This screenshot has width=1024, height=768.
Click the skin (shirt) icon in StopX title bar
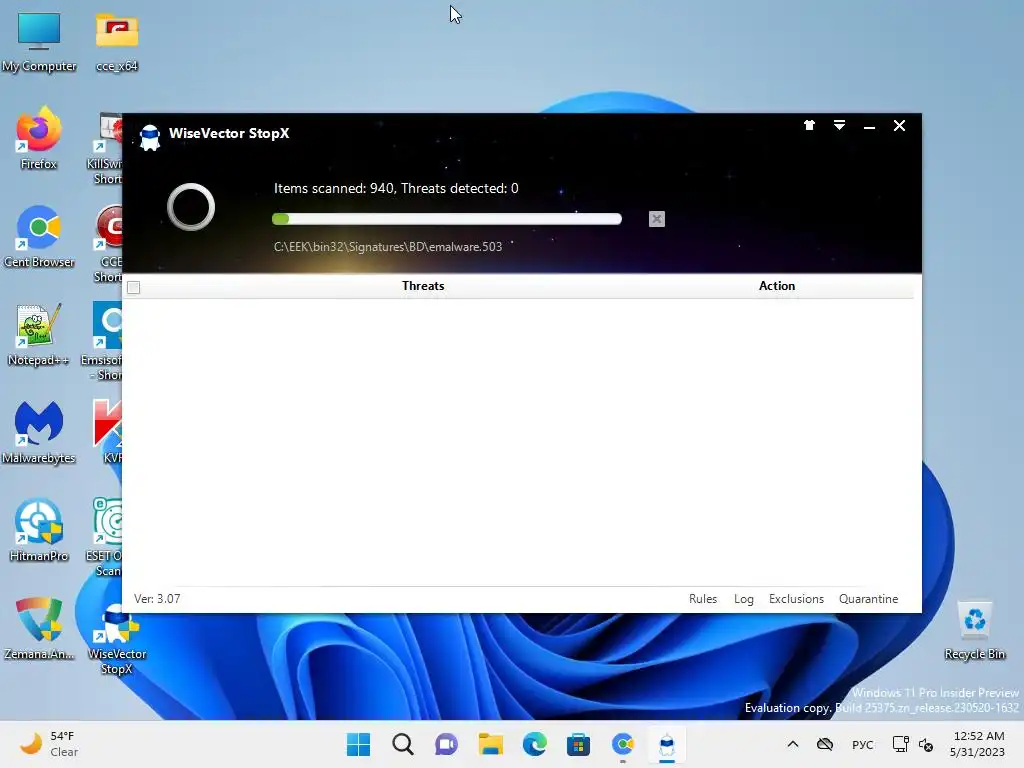809,125
